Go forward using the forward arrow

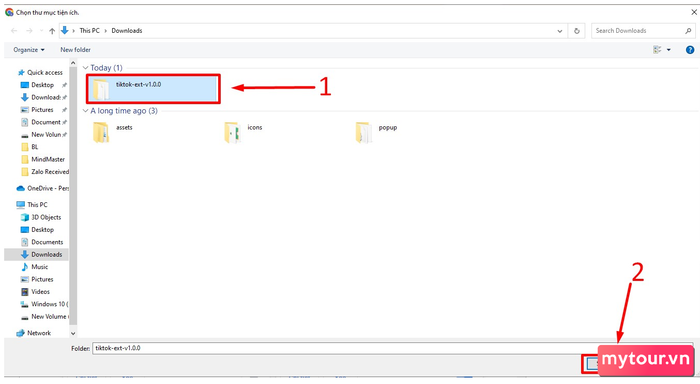tap(29, 31)
